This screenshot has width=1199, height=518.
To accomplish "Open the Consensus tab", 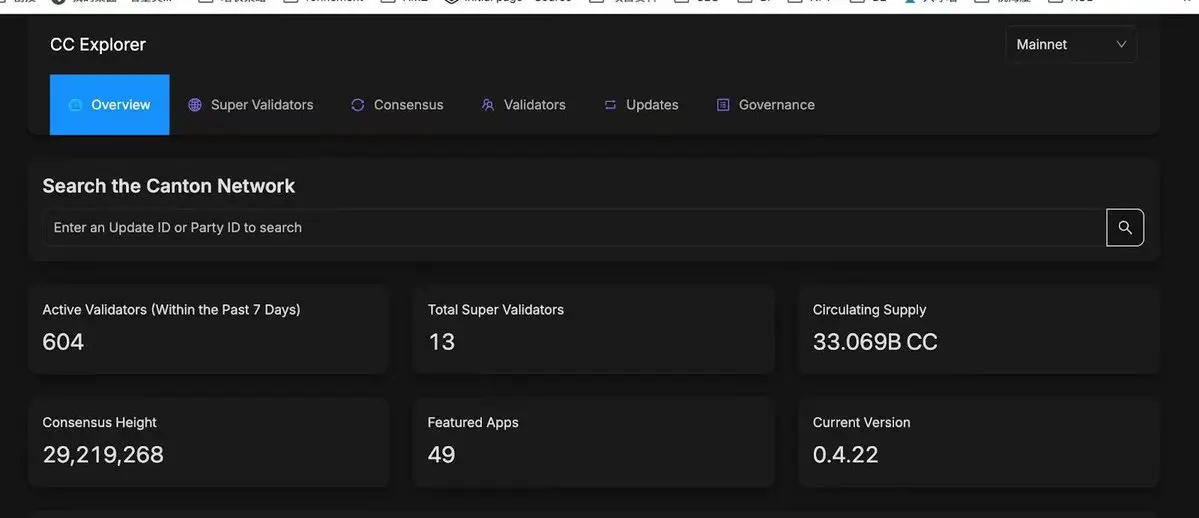I will coord(397,105).
